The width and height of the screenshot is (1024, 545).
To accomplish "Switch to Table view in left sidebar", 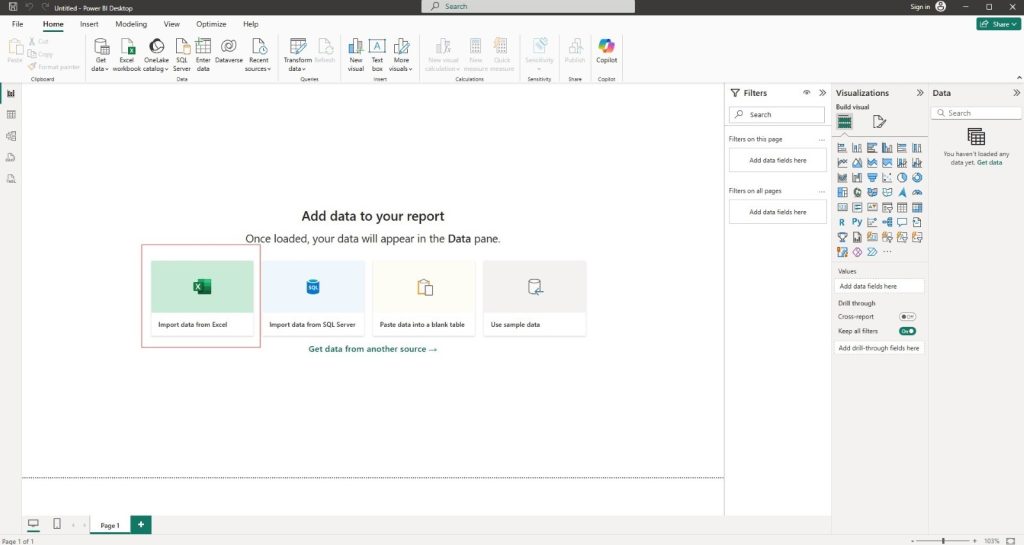I will coord(11,115).
